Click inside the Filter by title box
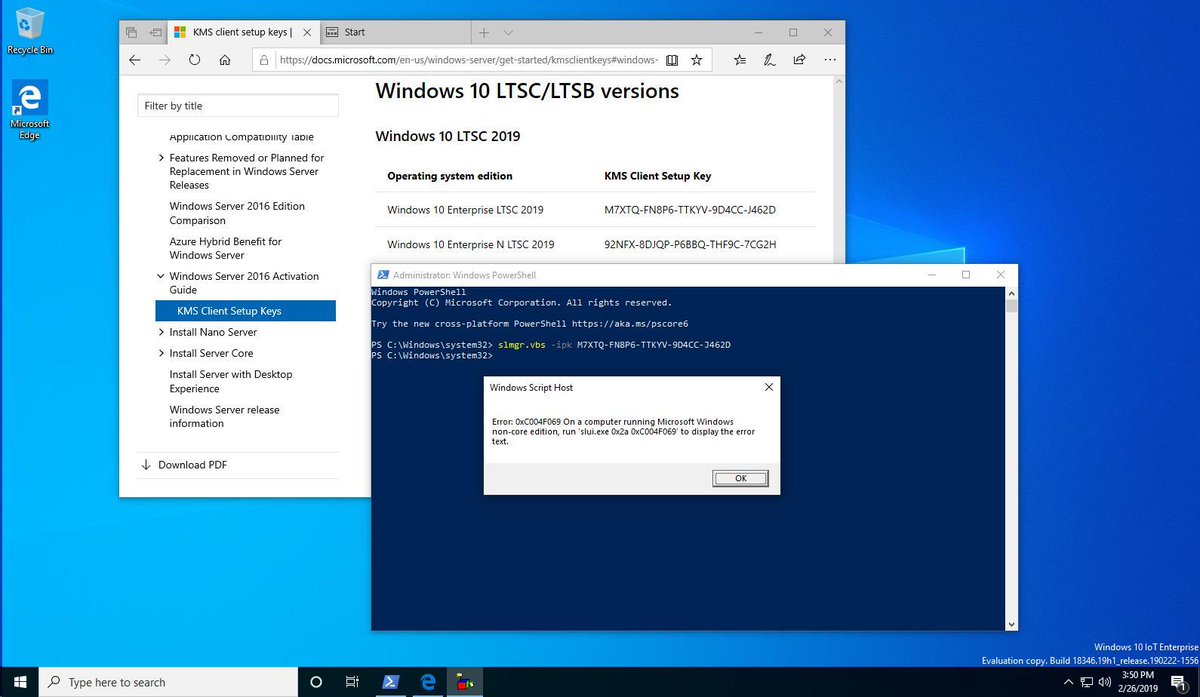1200x697 pixels. pyautogui.click(x=237, y=105)
